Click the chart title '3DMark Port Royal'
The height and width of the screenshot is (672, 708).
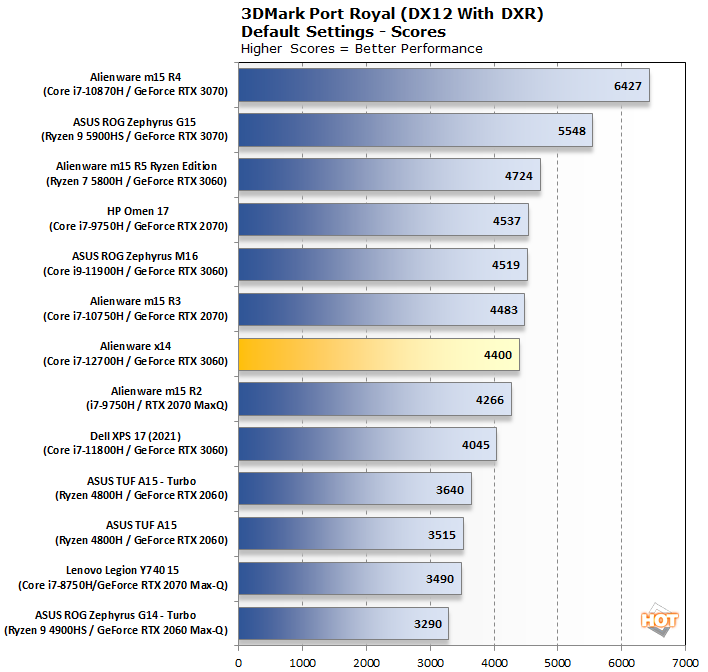click(318, 14)
